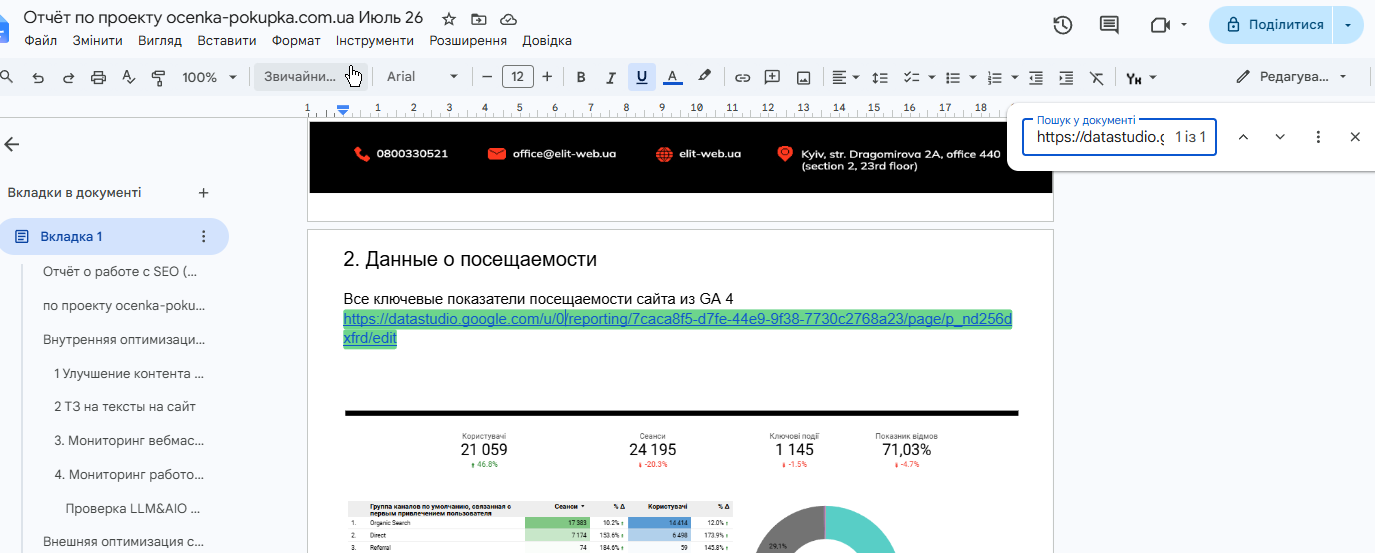Open the Розширення menu

coord(468,41)
